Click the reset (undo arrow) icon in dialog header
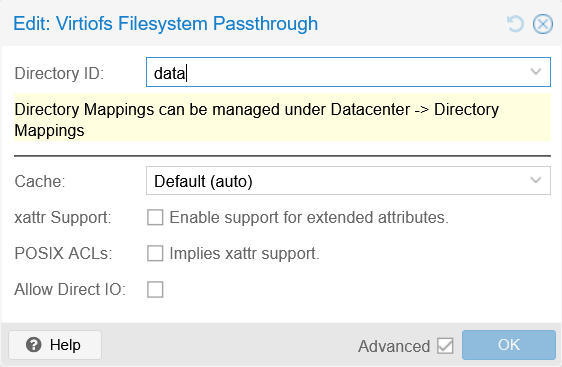Viewport: 562px width, 367px height. pyautogui.click(x=515, y=24)
